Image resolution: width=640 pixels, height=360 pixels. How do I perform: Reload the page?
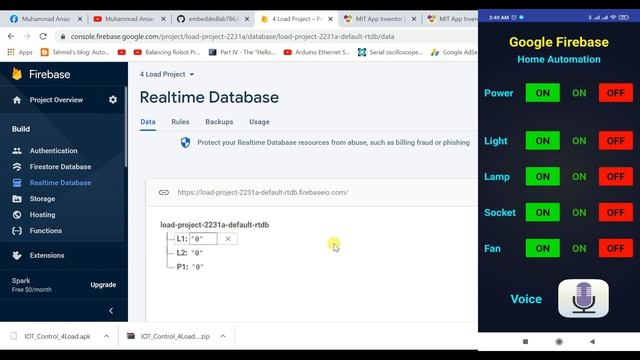[x=43, y=36]
